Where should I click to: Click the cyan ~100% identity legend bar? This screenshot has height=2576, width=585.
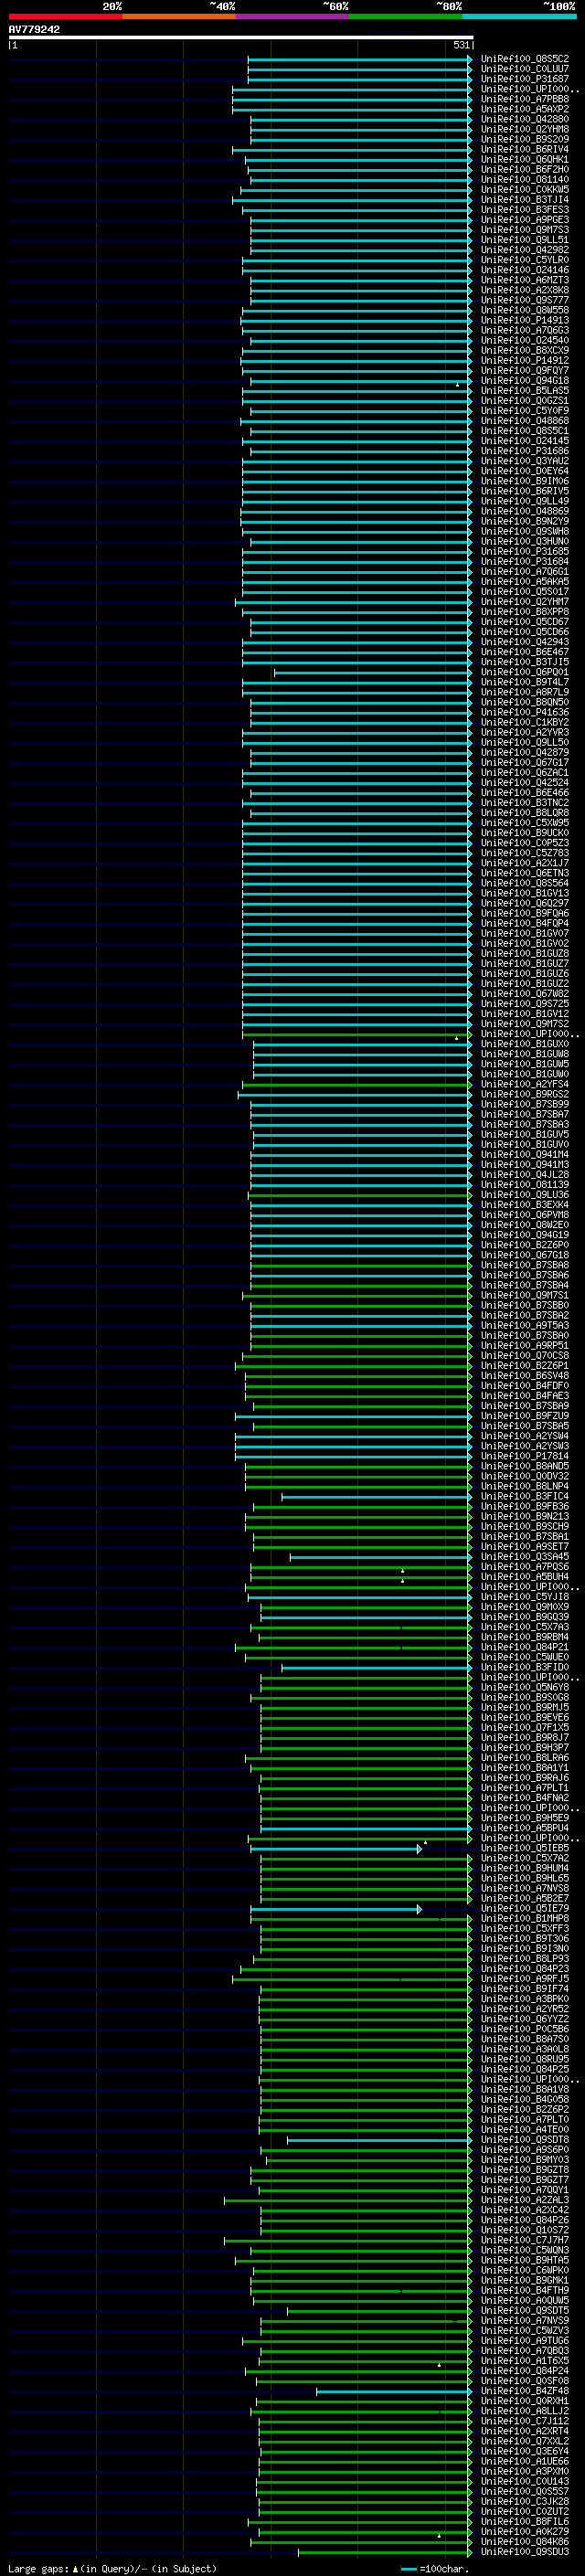tap(519, 16)
